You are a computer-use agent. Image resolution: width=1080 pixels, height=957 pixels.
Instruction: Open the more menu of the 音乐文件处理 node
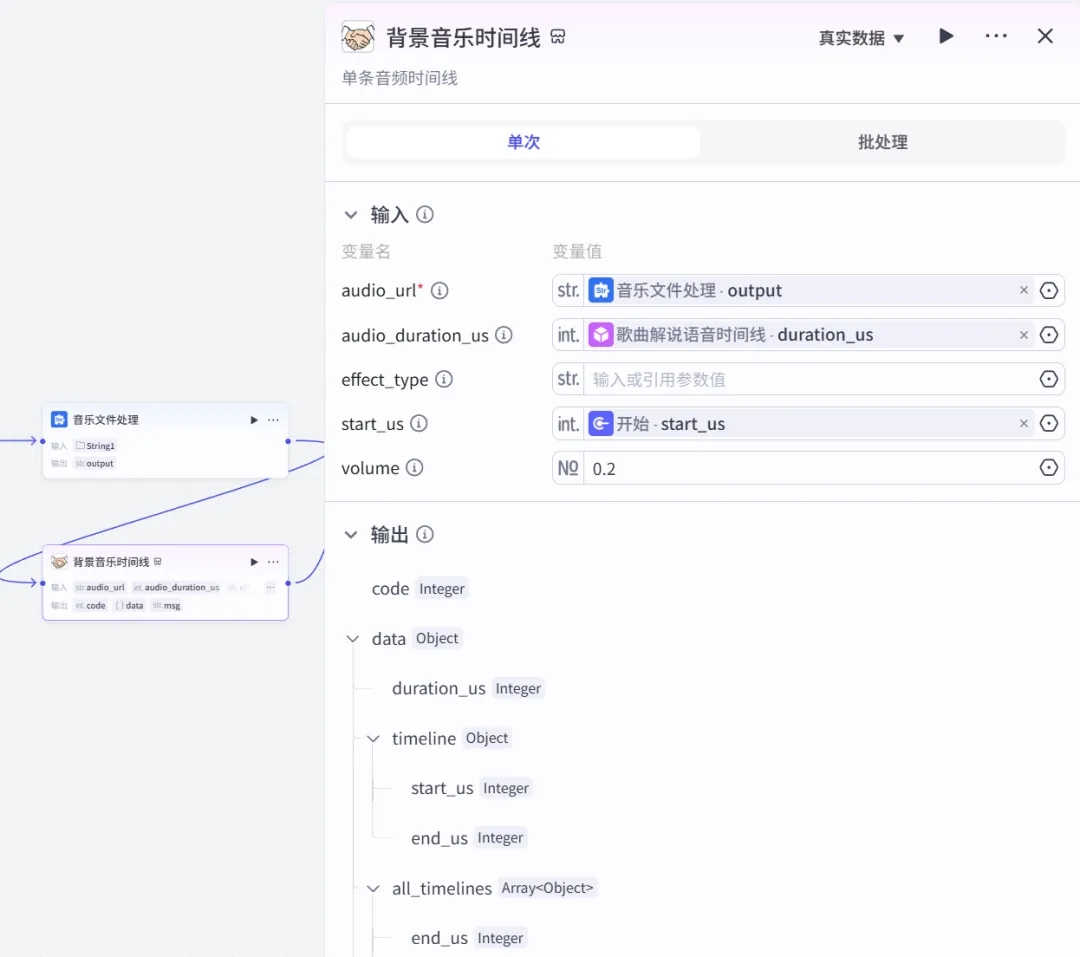click(273, 420)
